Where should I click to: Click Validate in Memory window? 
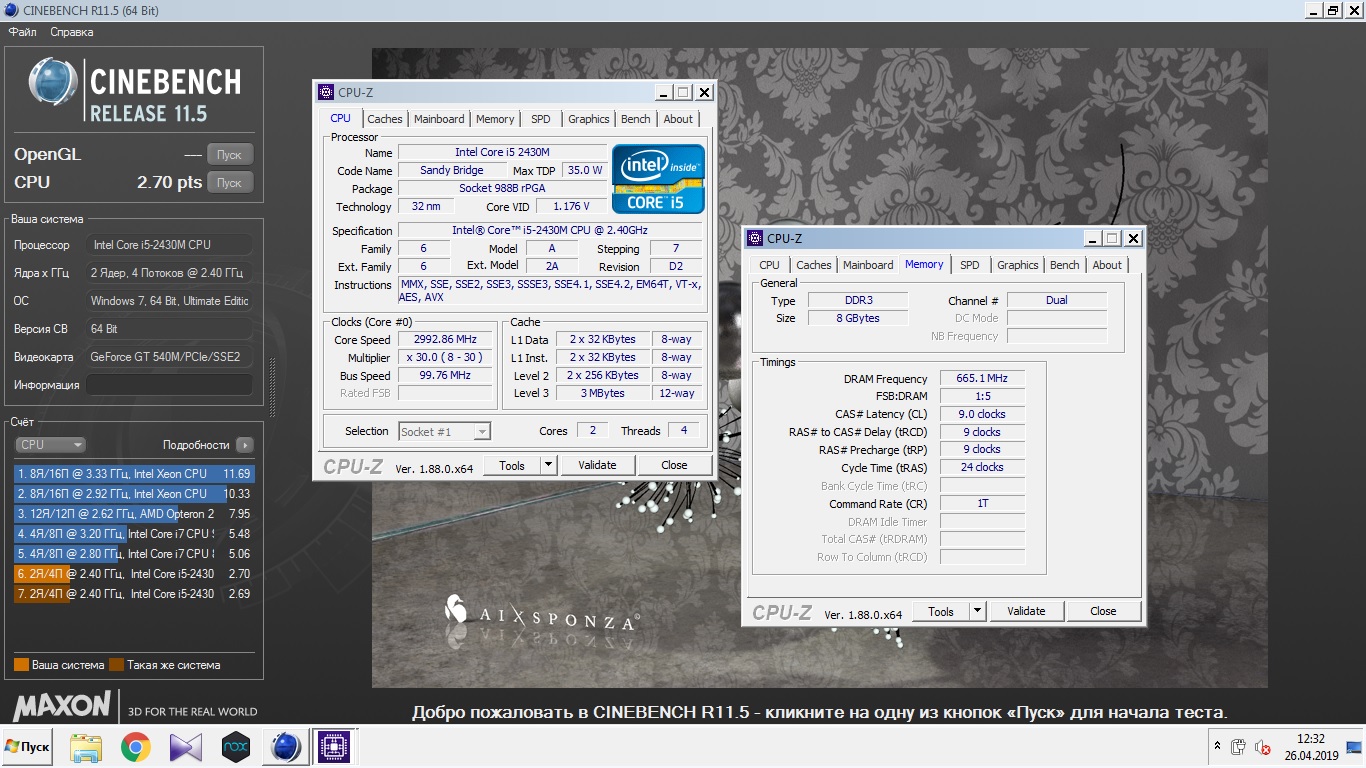1026,611
